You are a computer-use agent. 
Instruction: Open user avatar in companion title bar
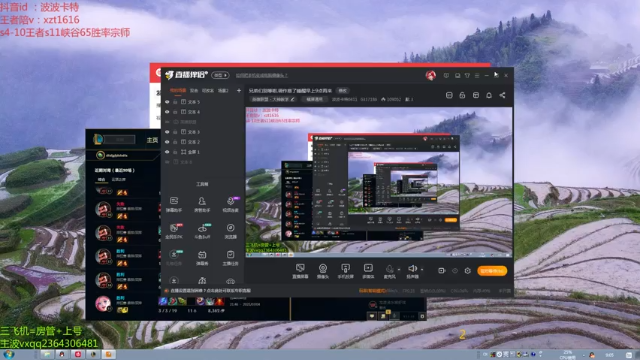(x=431, y=75)
